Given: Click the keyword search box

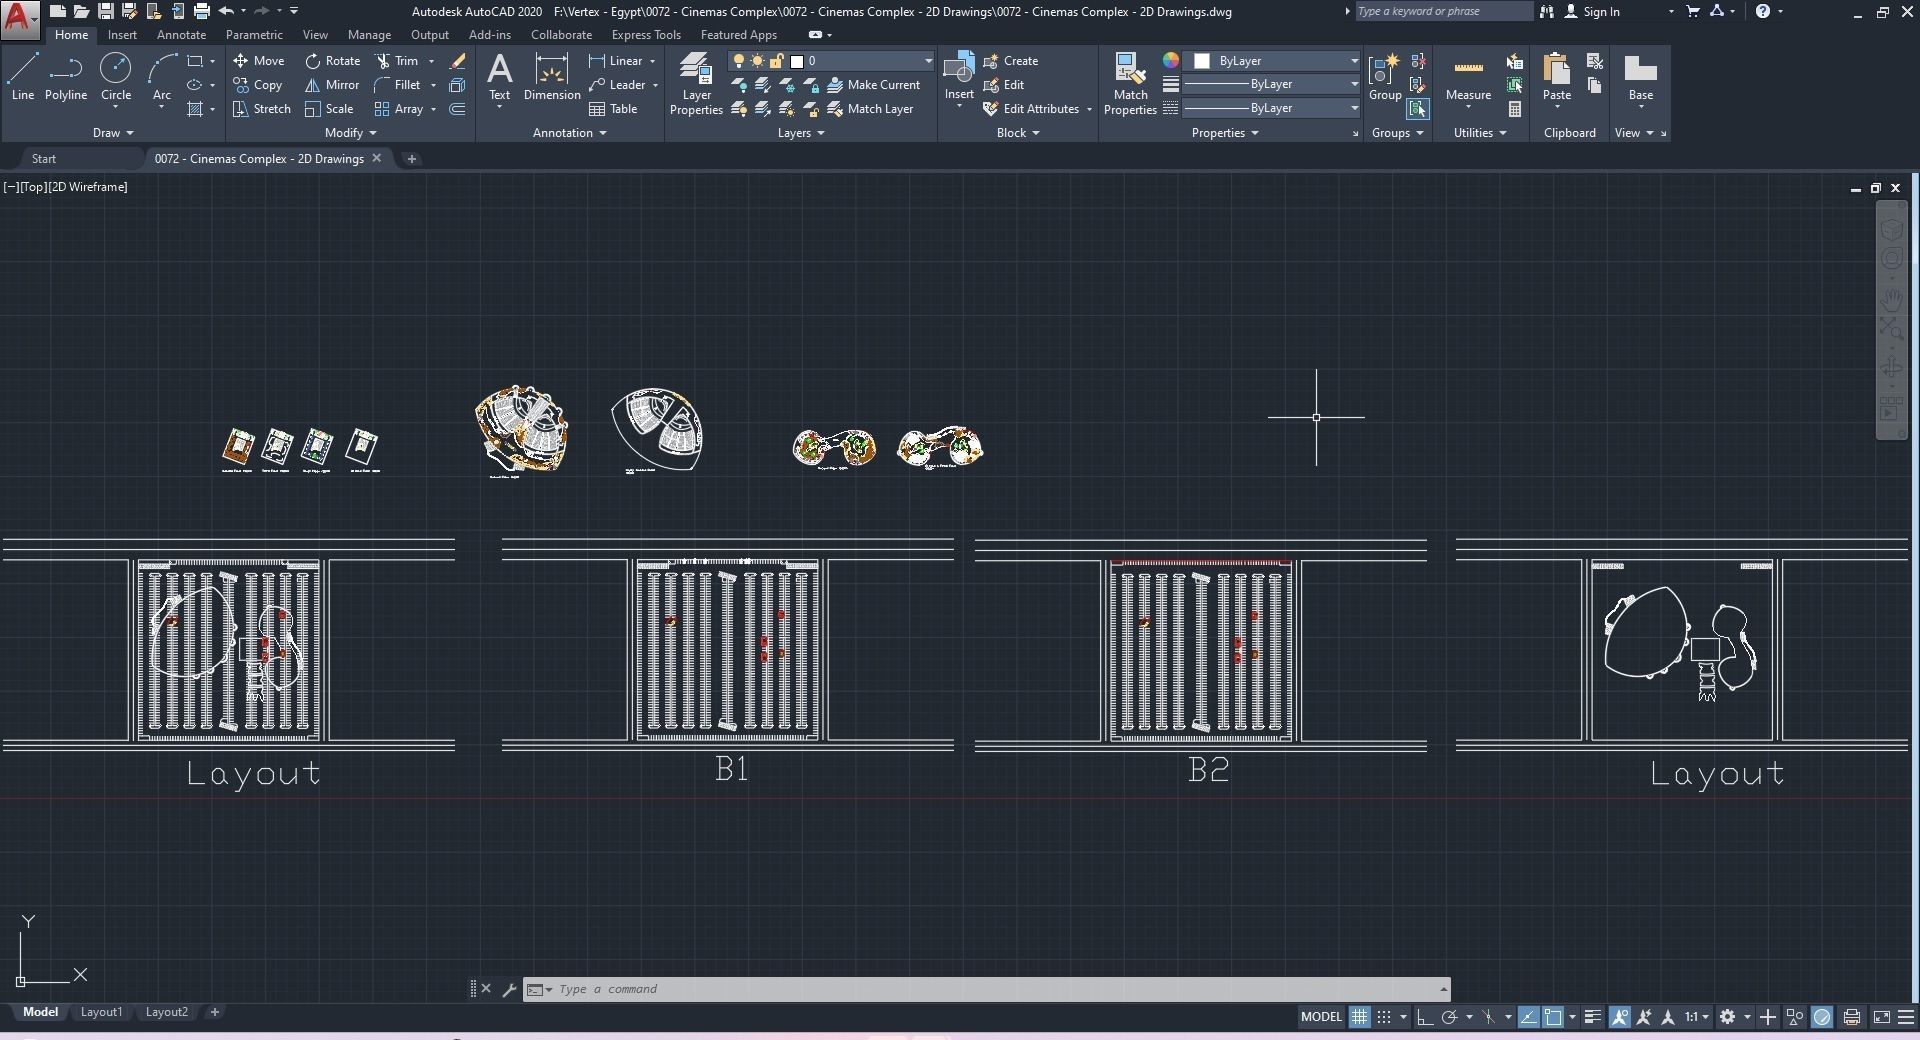Looking at the screenshot, I should click(x=1443, y=11).
